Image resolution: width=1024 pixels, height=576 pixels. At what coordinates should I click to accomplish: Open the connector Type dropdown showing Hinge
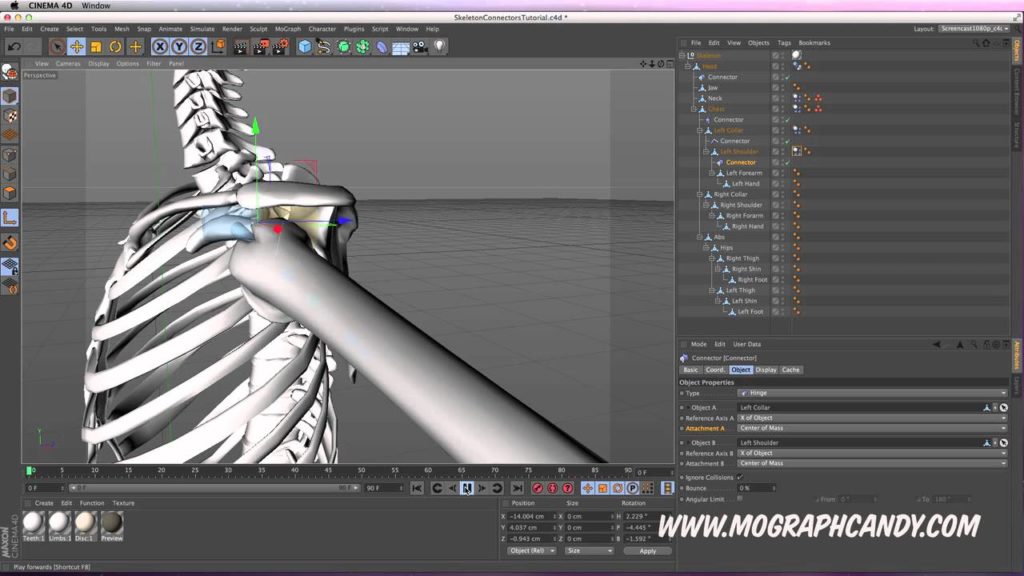872,393
